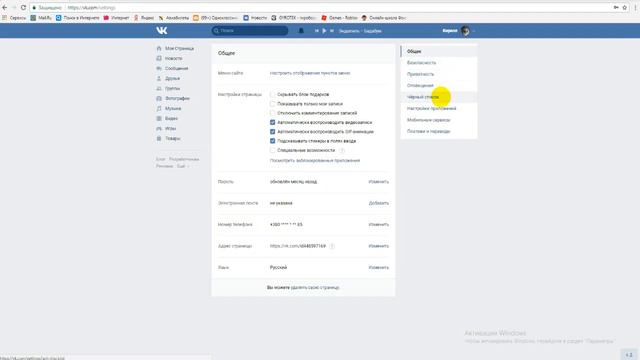The image size is (640, 360).
Task: Click the Реклама footer link
Action: tap(164, 166)
